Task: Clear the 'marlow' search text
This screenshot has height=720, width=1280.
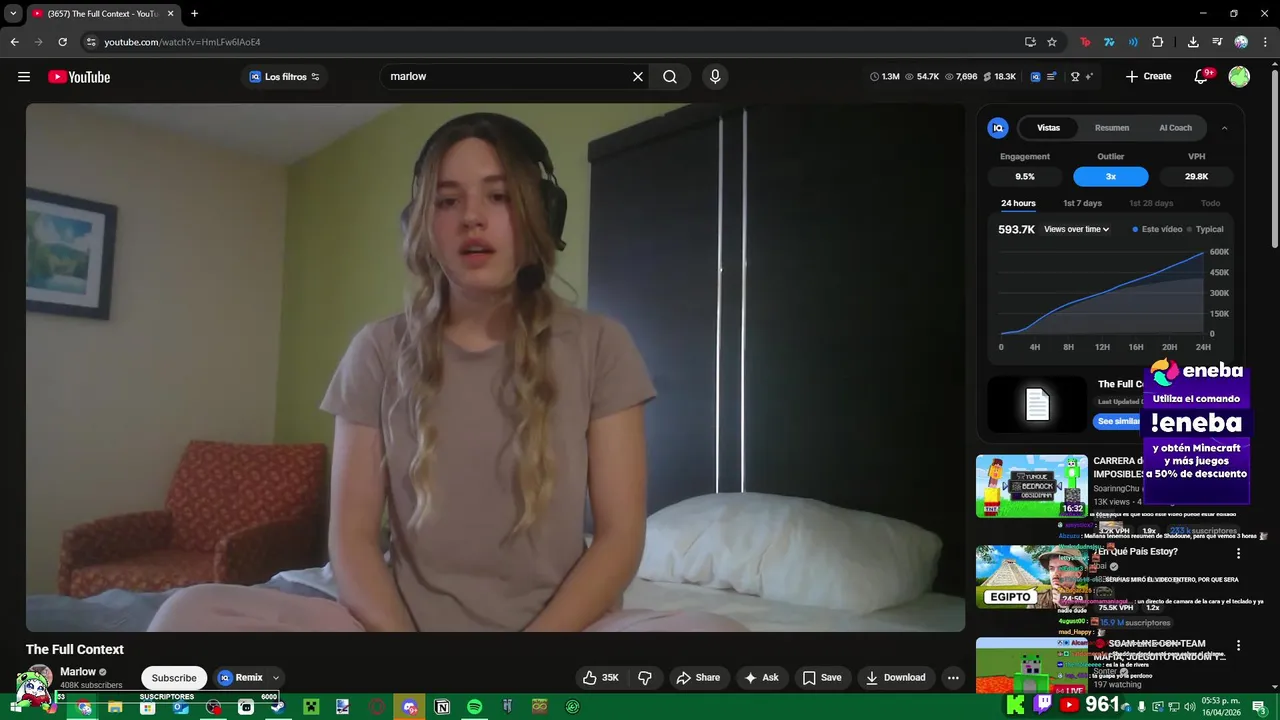Action: pyautogui.click(x=638, y=77)
